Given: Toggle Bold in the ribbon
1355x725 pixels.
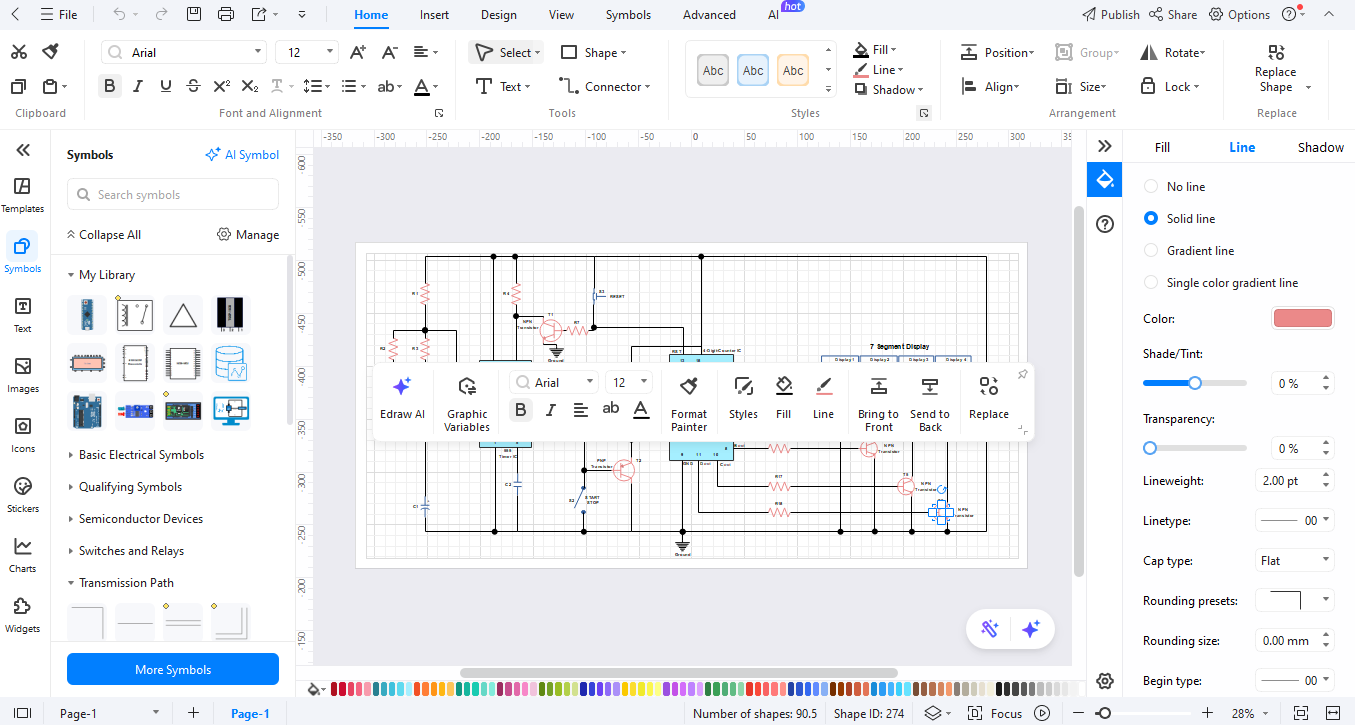Looking at the screenshot, I should (110, 86).
